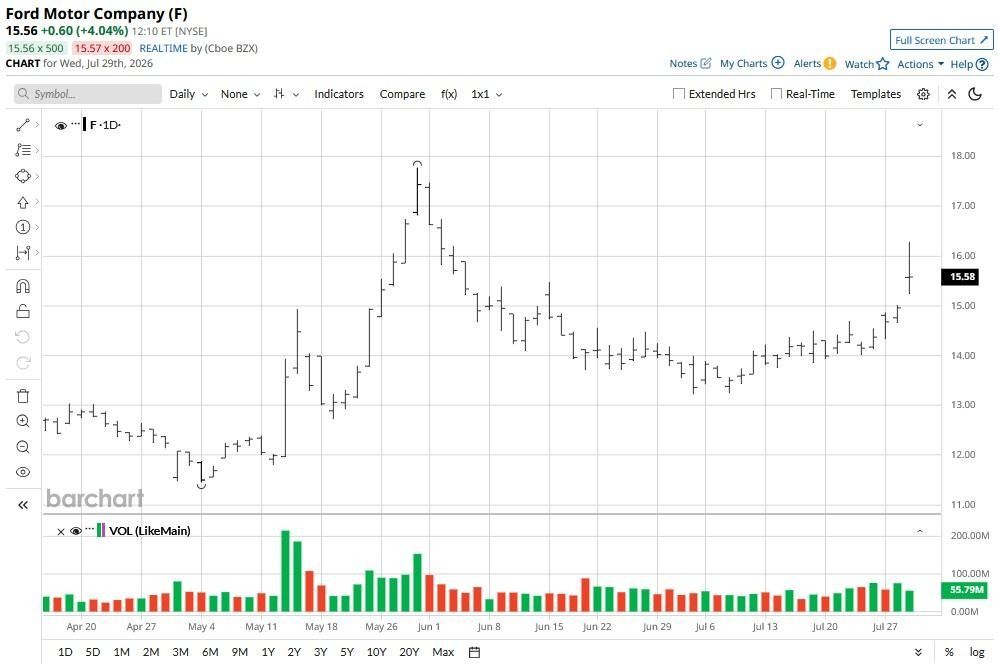The image size is (998, 668).
Task: Open more options for F 1D
Action: pyautogui.click(x=76, y=123)
